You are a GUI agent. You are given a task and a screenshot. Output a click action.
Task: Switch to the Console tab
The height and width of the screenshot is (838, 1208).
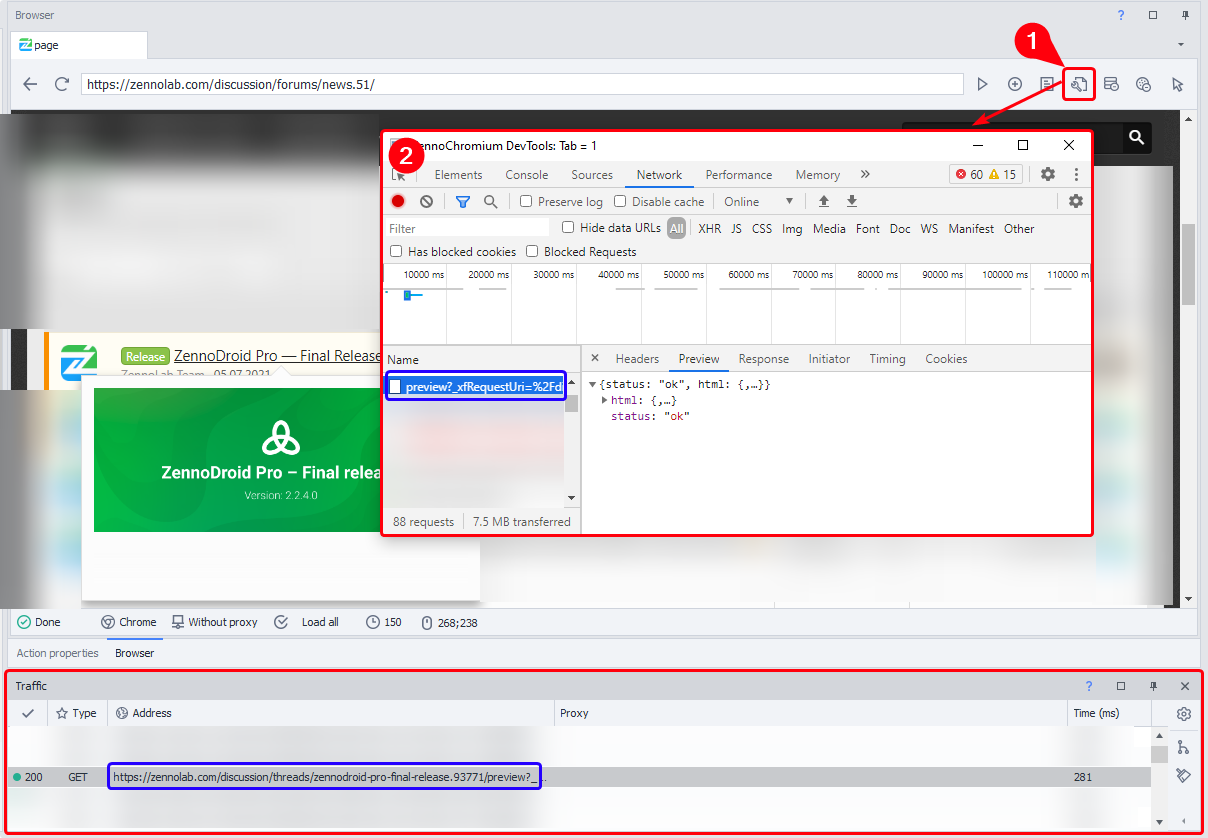click(x=526, y=174)
